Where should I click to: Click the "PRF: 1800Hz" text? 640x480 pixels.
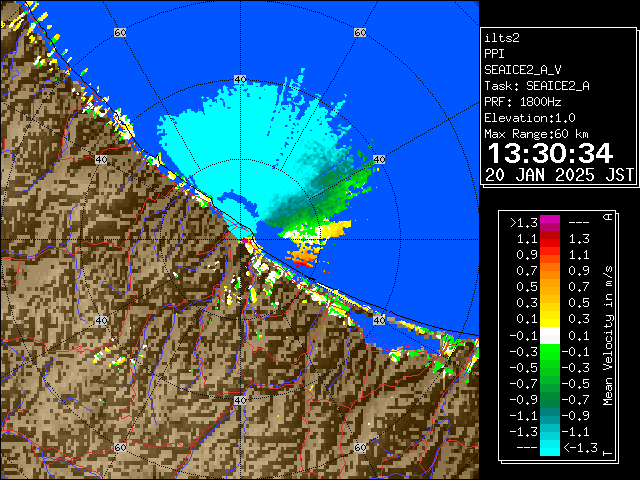[523, 102]
